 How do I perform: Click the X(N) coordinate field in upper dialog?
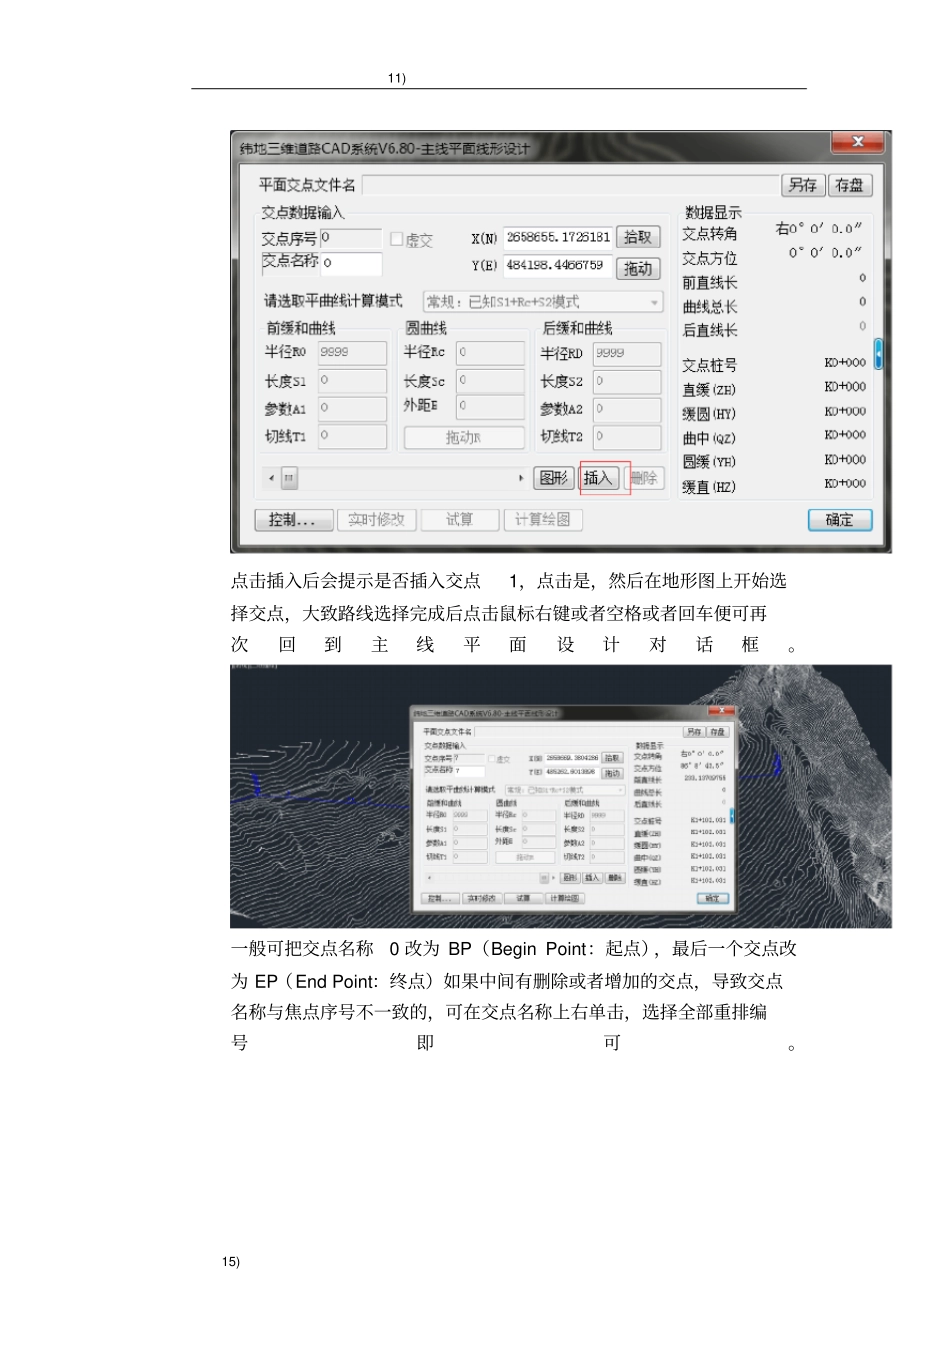pyautogui.click(x=557, y=237)
